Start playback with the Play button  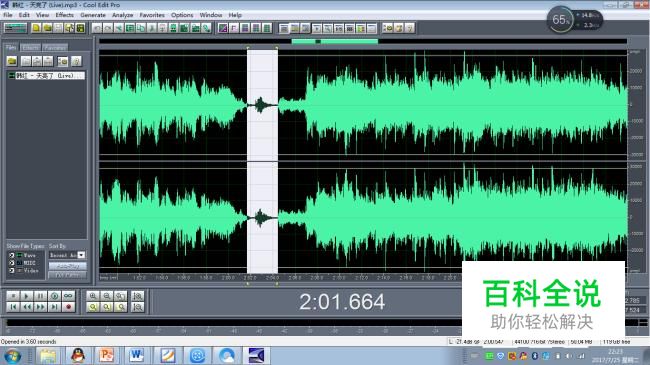tap(27, 296)
